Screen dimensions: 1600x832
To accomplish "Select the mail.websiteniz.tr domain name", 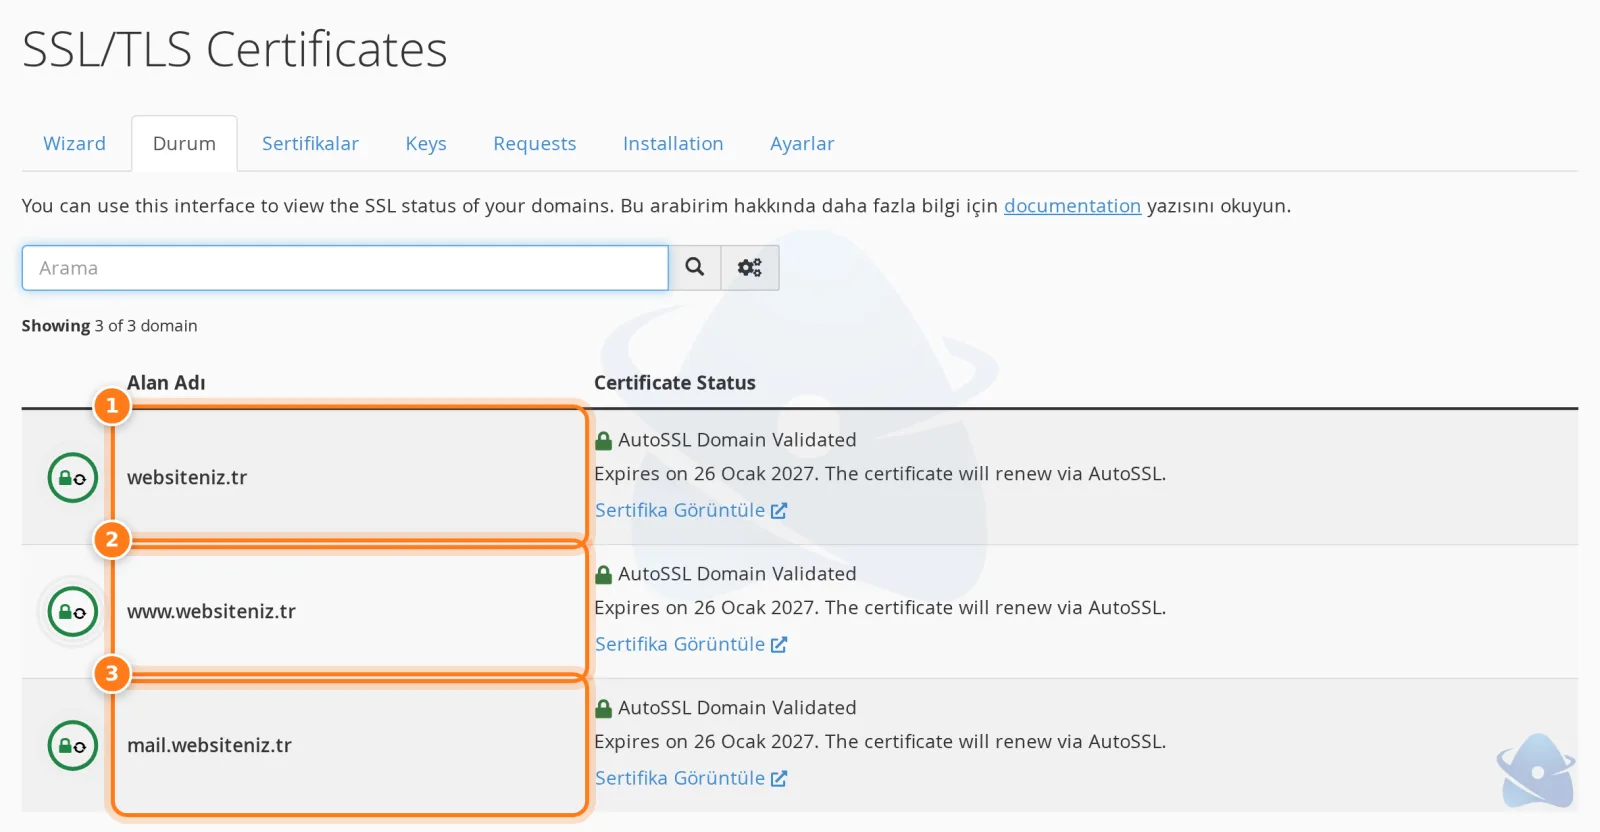I will tap(209, 746).
